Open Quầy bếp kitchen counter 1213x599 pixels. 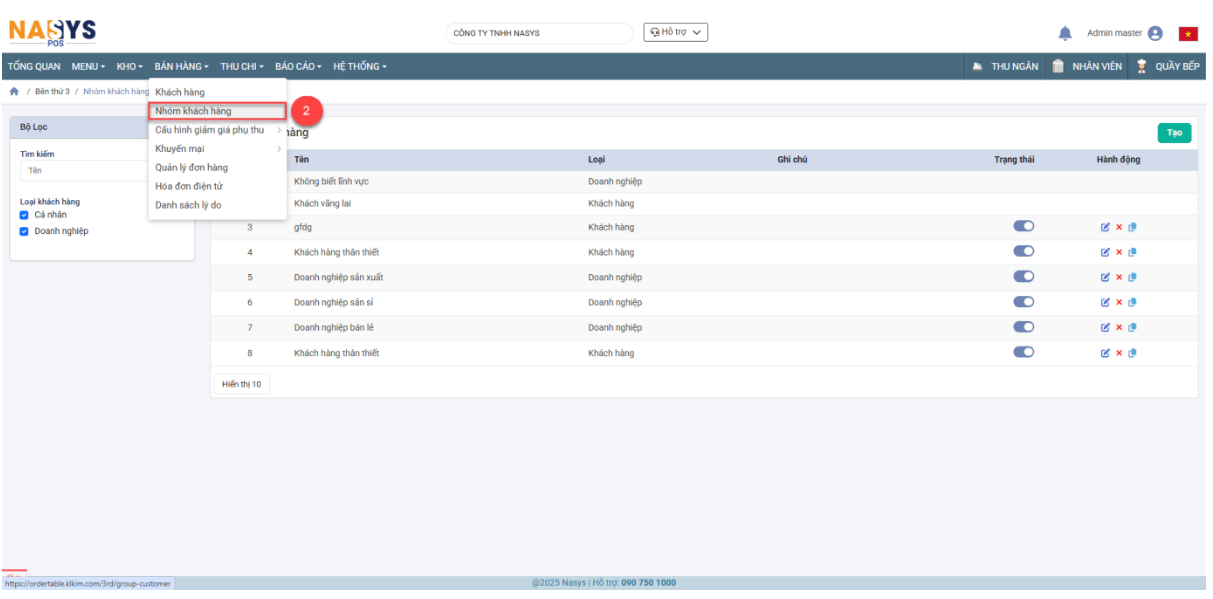pyautogui.click(x=1167, y=66)
